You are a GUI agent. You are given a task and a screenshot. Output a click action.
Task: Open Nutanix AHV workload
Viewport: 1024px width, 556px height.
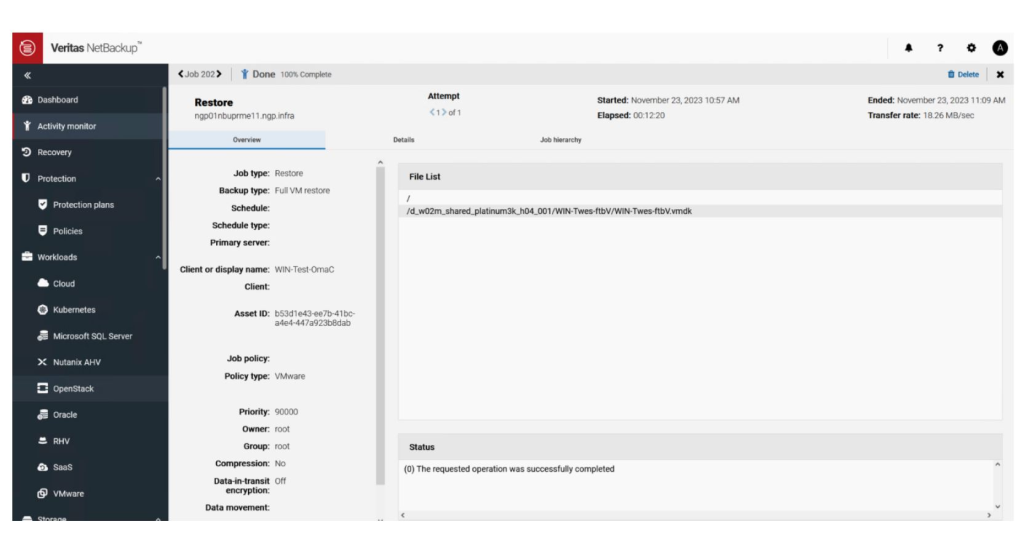click(x=76, y=362)
